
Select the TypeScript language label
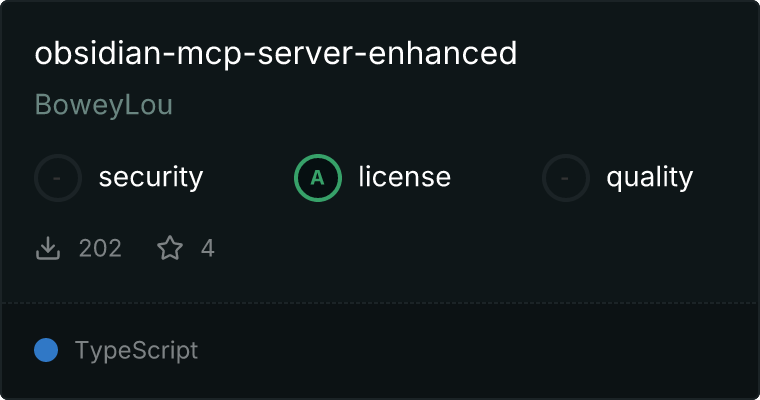coord(136,351)
